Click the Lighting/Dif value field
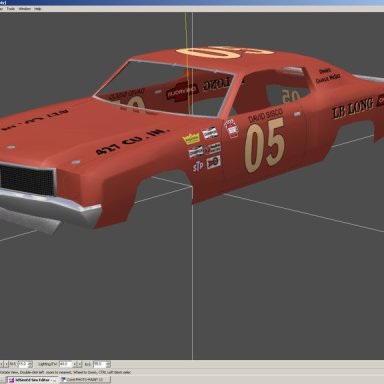384x384 pixels. click(x=66, y=364)
